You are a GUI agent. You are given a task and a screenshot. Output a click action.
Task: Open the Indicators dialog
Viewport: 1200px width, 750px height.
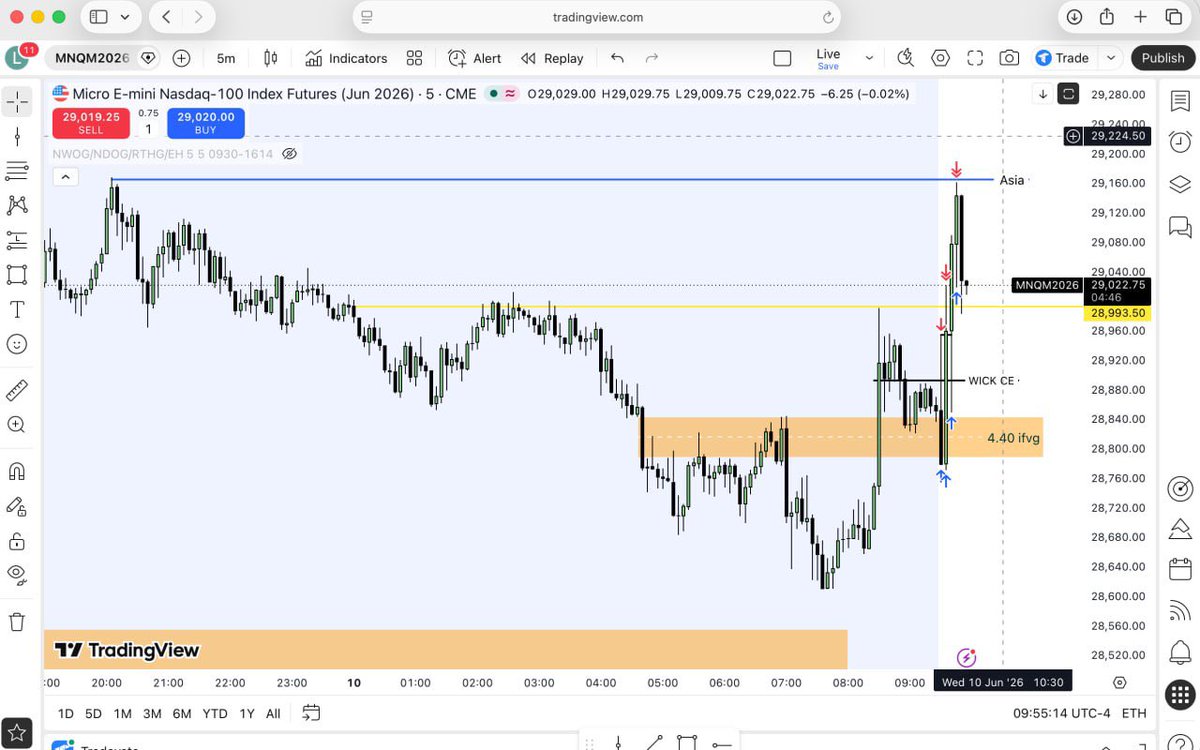click(346, 58)
